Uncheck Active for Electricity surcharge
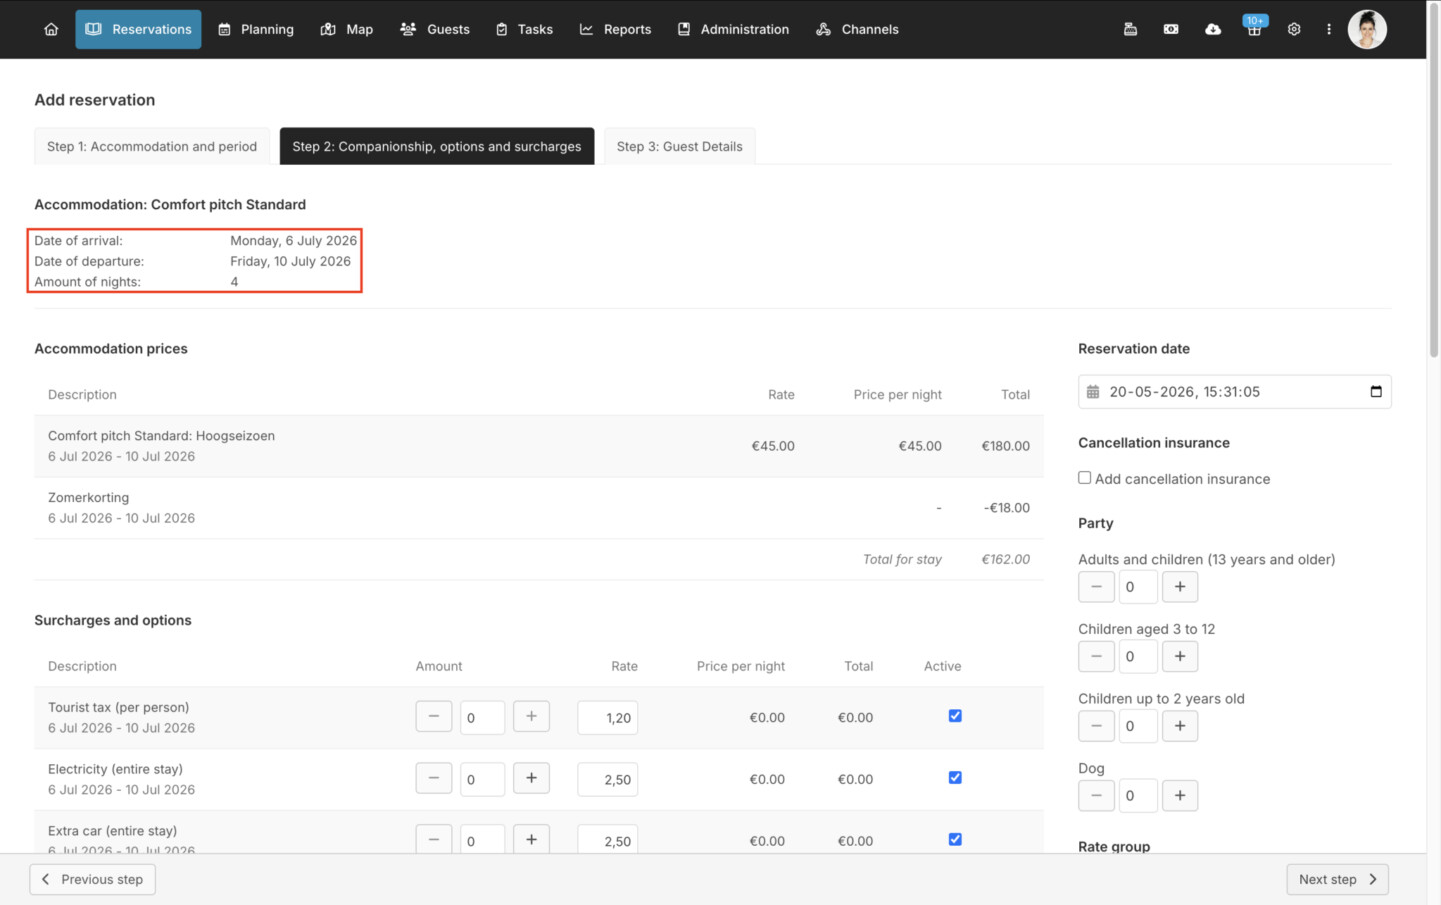Screen dimensions: 1441x905 coord(955,778)
